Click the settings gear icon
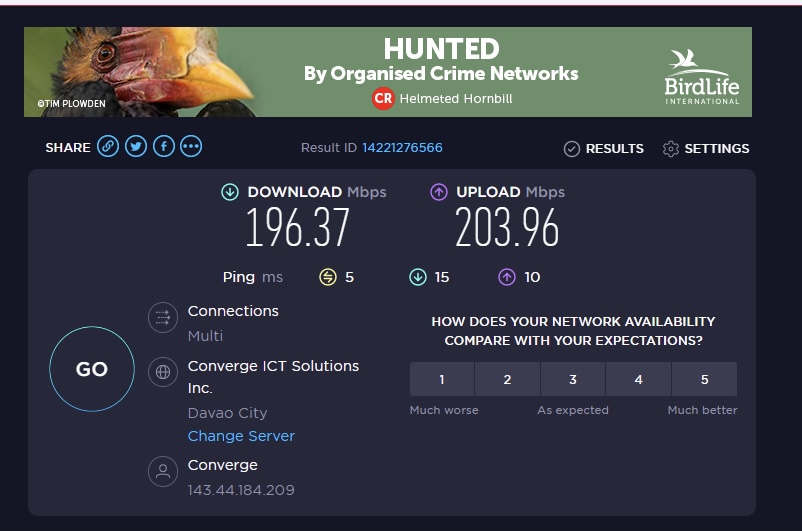Viewport: 802px width, 531px height. (x=671, y=149)
